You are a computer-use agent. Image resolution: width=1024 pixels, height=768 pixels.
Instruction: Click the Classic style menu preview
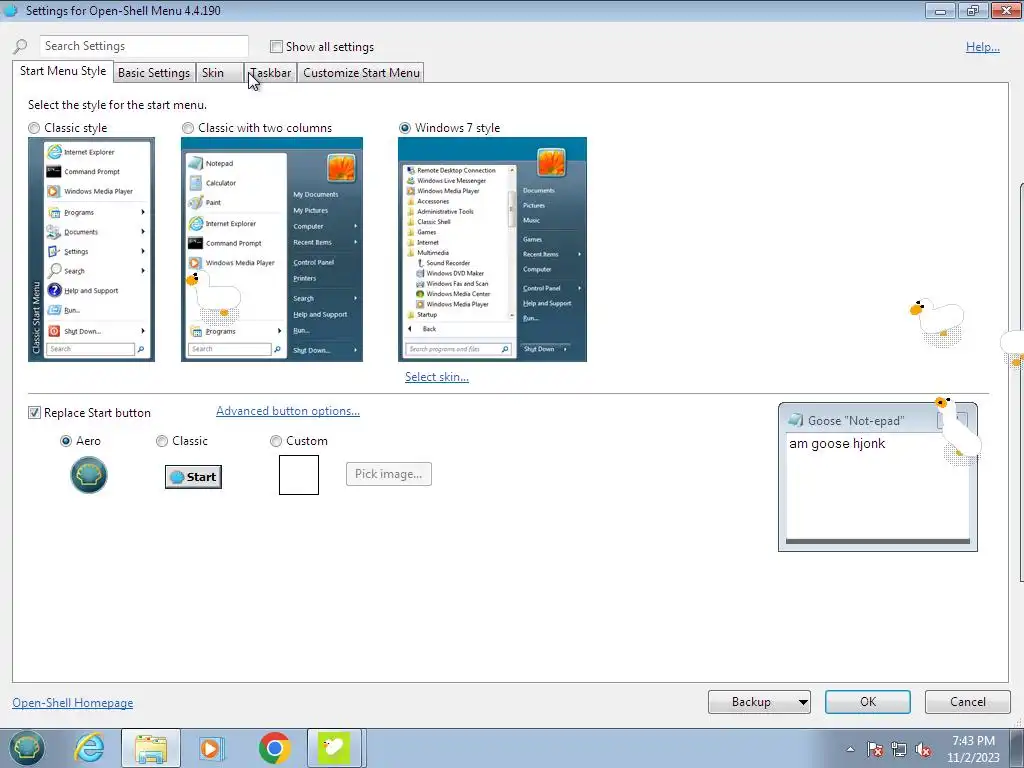tap(91, 249)
